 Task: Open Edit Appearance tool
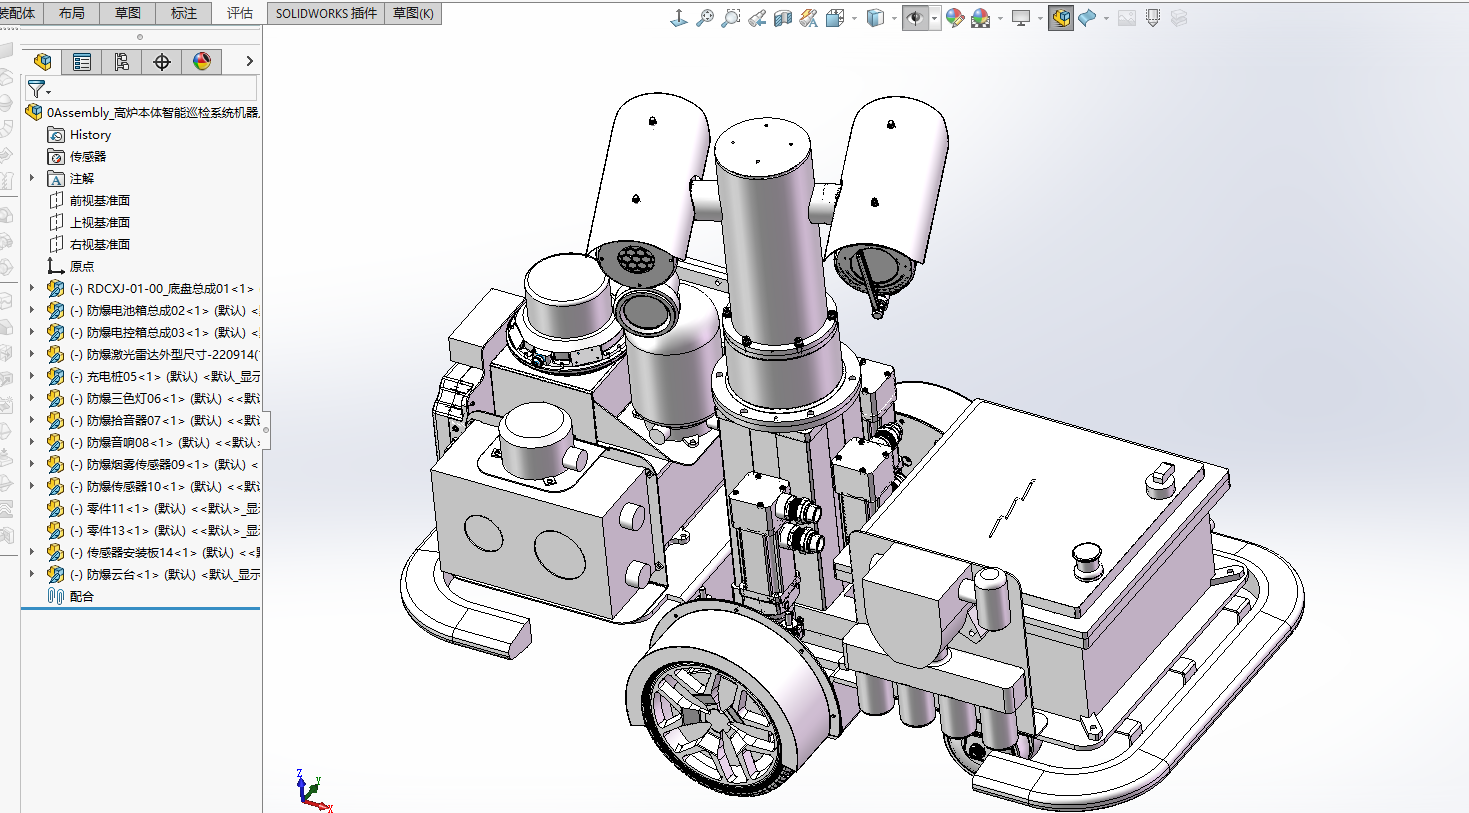(x=955, y=18)
